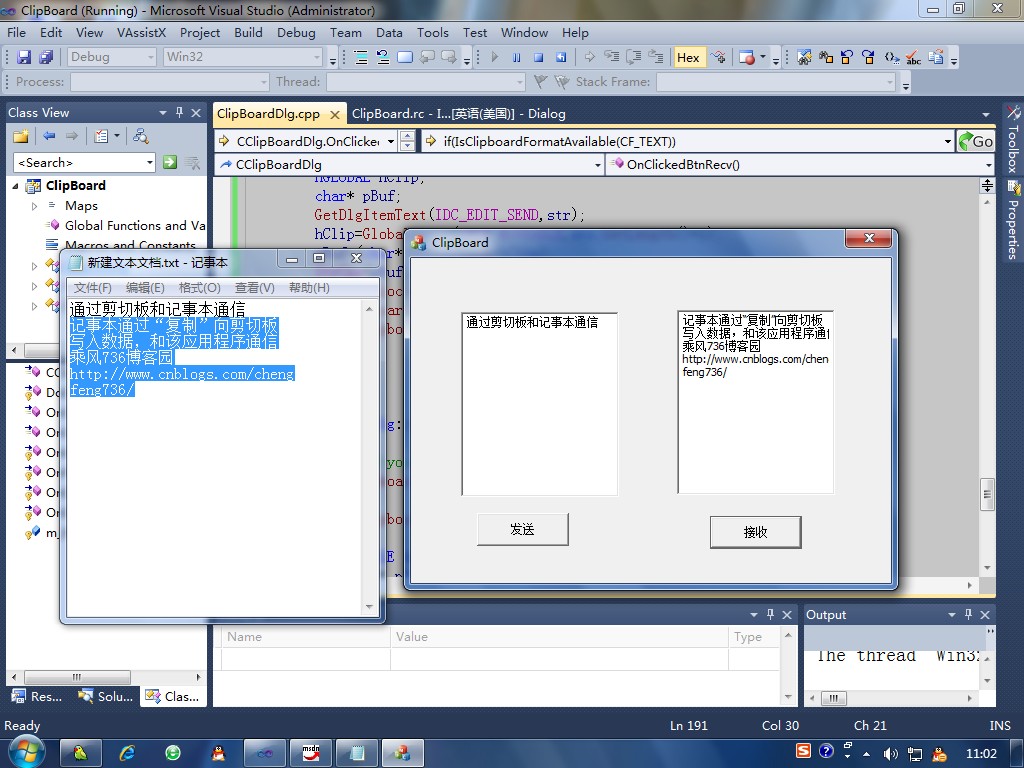Click the VAssistX Go button
This screenshot has height=768, width=1024.
(976, 141)
